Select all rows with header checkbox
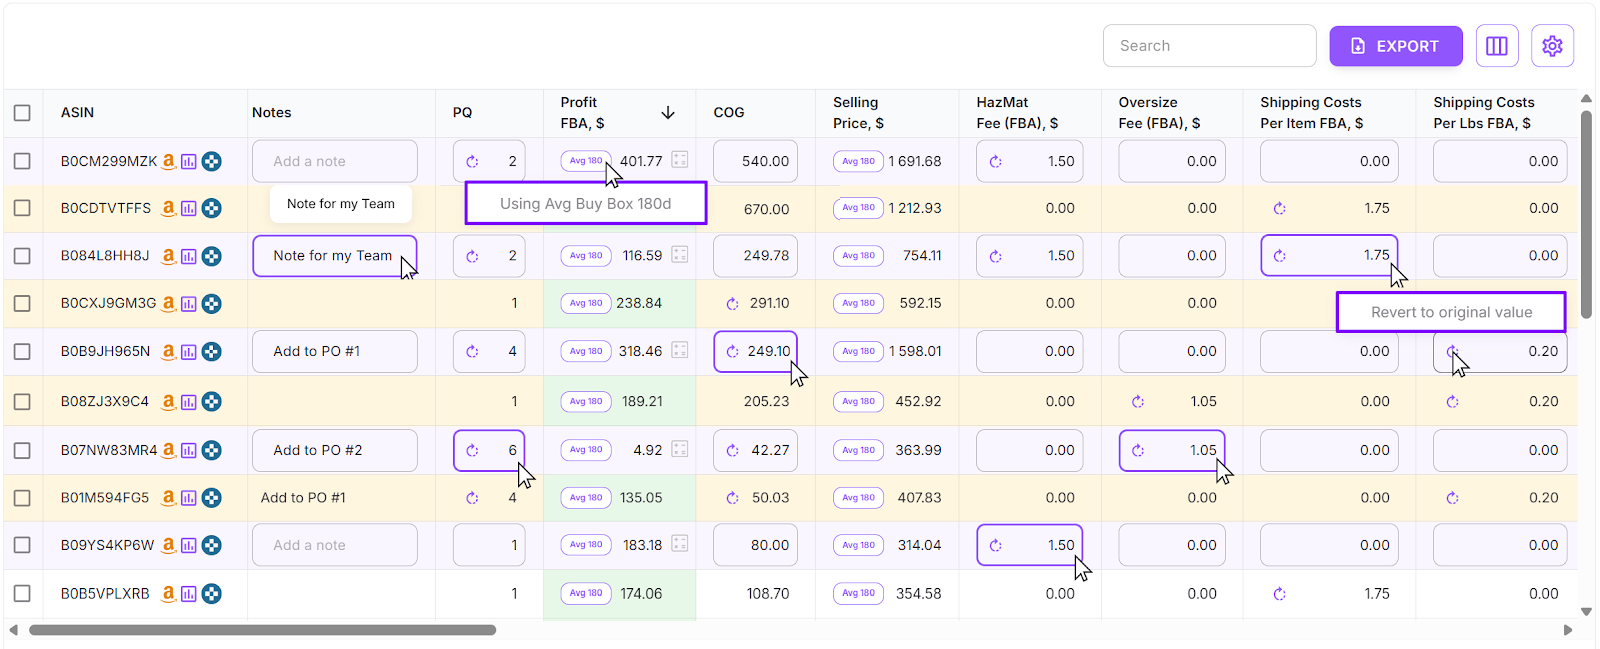 point(22,113)
